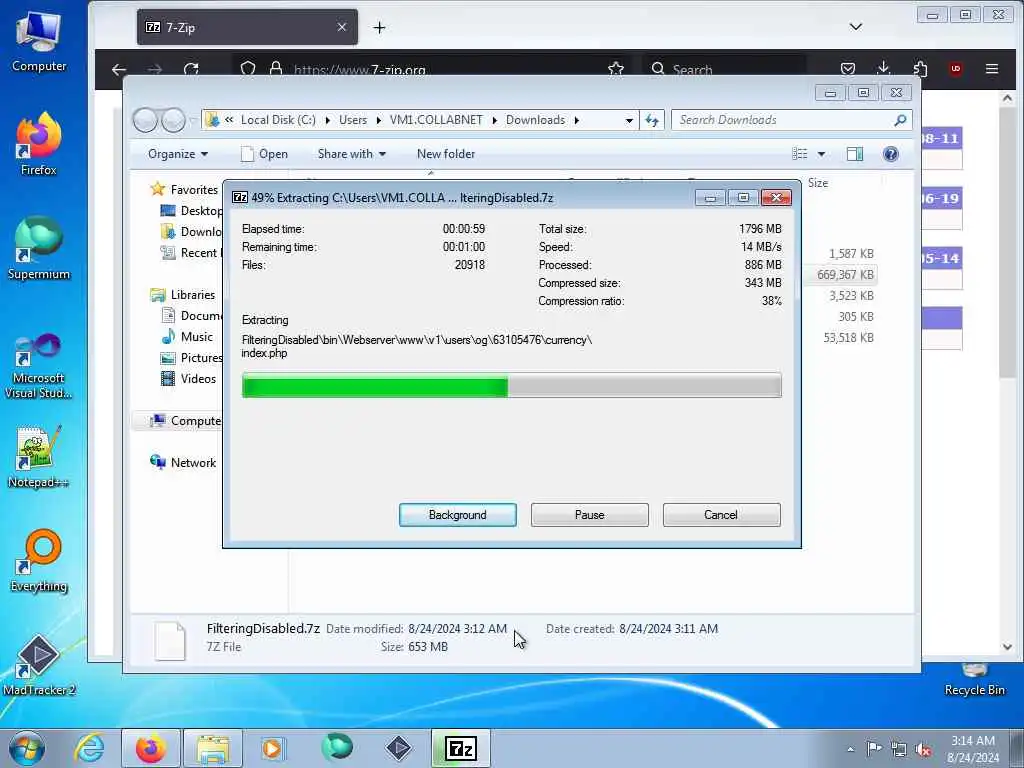
Task: Open Supermium from the taskbar
Action: pos(336,747)
